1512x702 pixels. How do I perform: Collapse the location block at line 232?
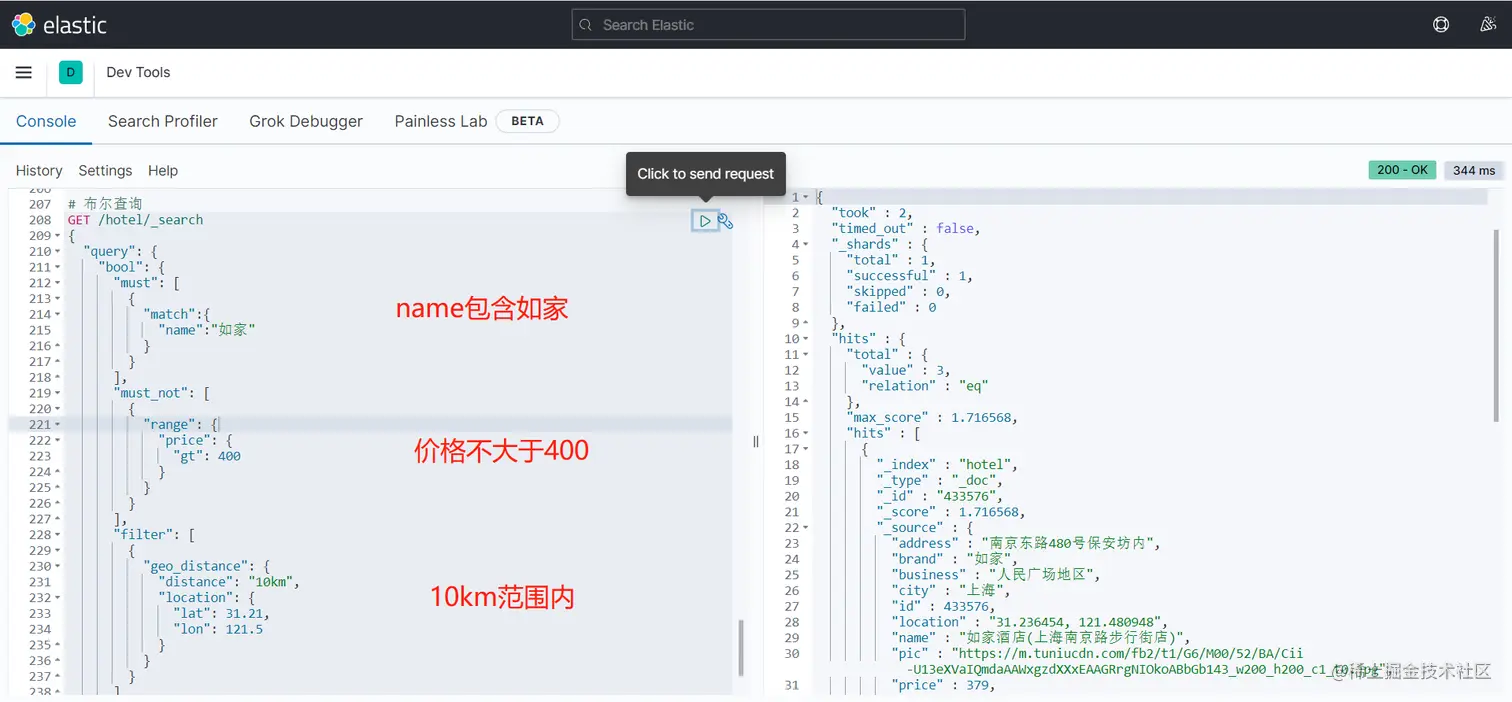[x=58, y=598]
